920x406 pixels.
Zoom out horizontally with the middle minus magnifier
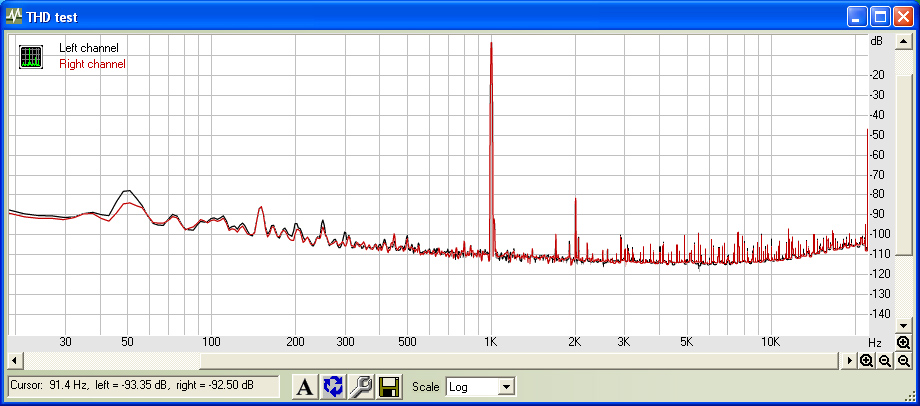pyautogui.click(x=885, y=360)
